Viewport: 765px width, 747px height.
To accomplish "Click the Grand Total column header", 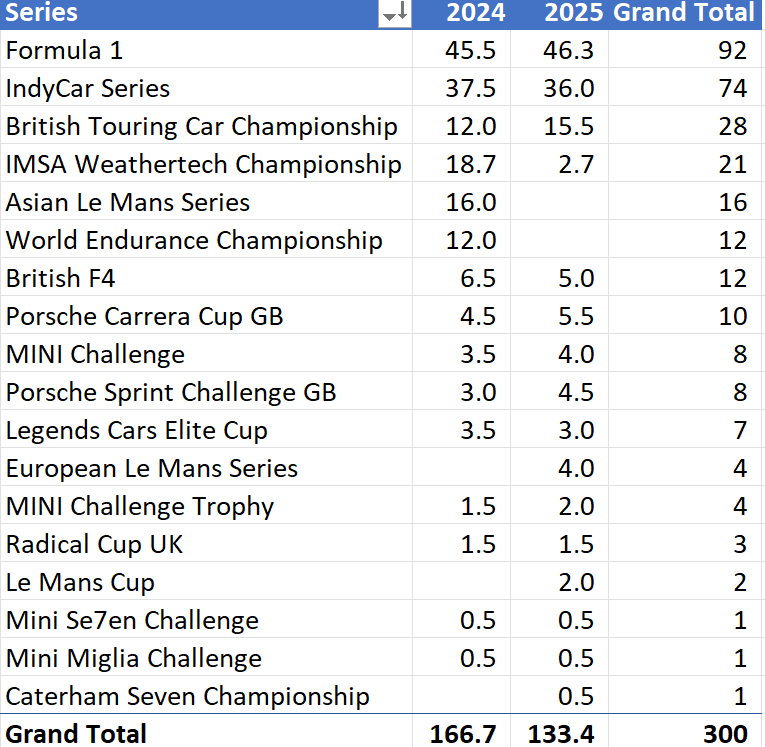I will 683,13.
